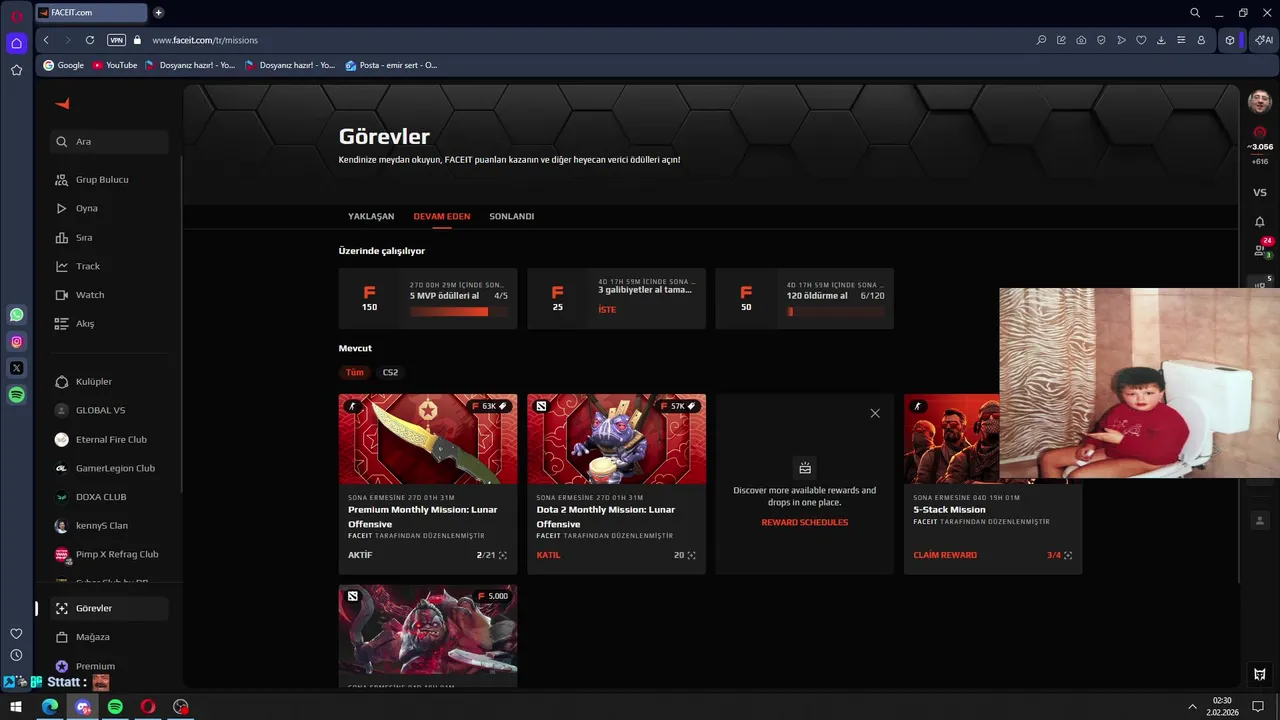Viewport: 1280px width, 720px height.
Task: Click the İSTE link on 3 galibiyetler card
Action: 607,310
